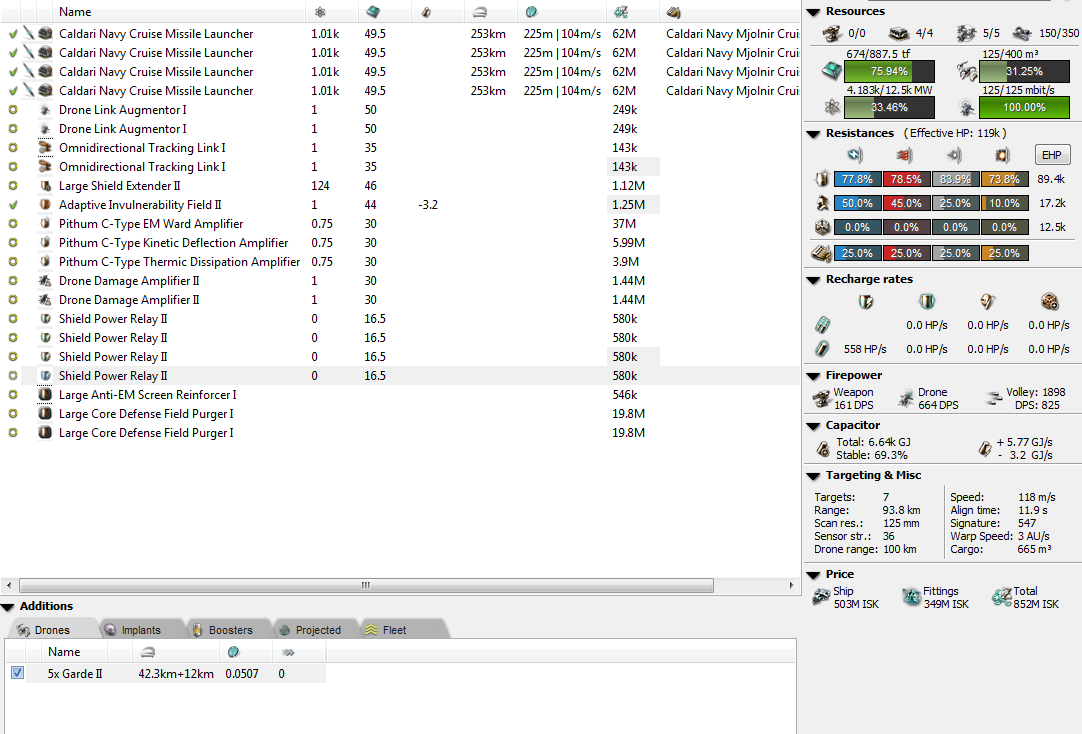Toggle state of first Drone Damage Amplifier II
The image size is (1082, 734).
pos(12,281)
